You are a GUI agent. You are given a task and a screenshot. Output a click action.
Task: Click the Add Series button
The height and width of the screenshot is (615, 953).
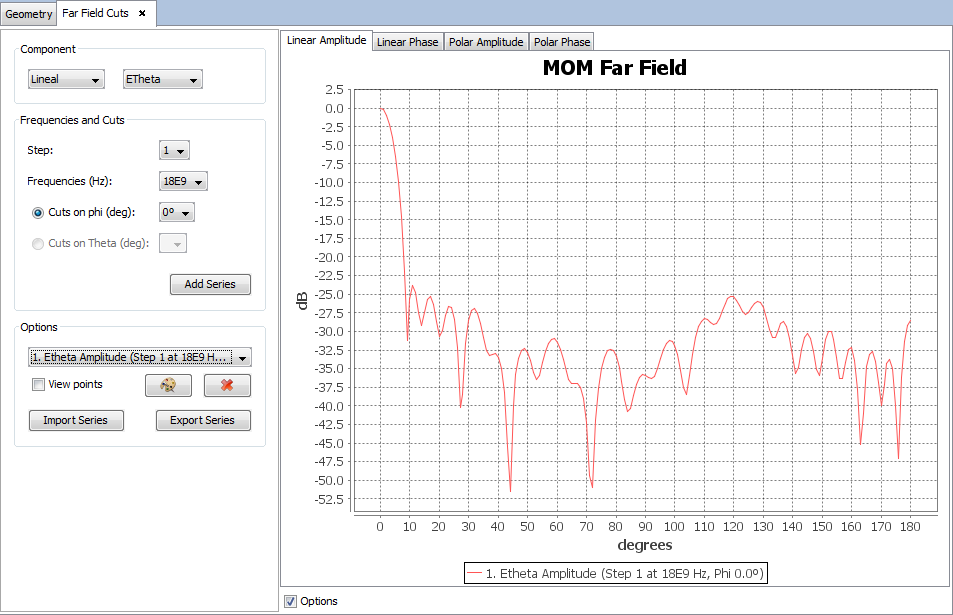pyautogui.click(x=210, y=285)
